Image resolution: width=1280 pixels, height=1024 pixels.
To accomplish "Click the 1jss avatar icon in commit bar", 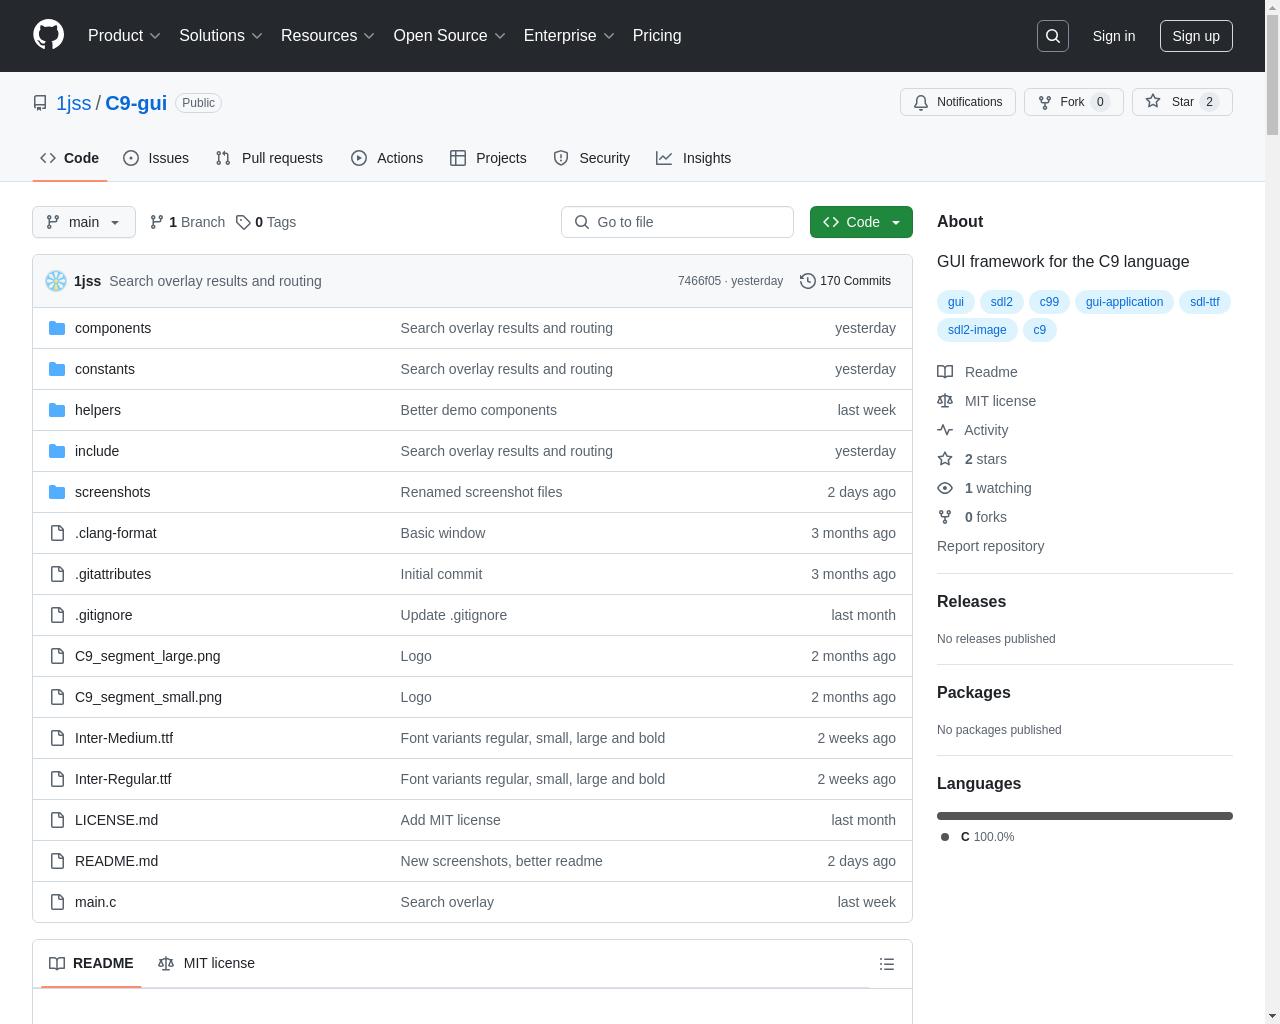I will coord(56,281).
